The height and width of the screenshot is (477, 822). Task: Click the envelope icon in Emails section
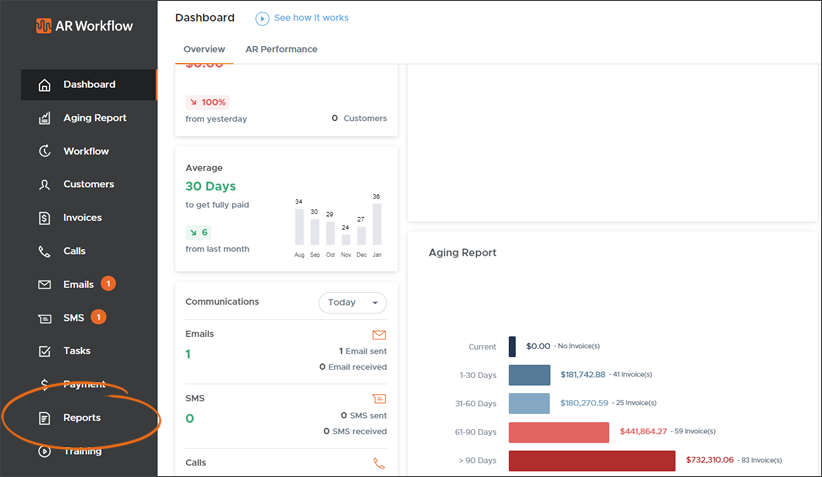coord(379,335)
